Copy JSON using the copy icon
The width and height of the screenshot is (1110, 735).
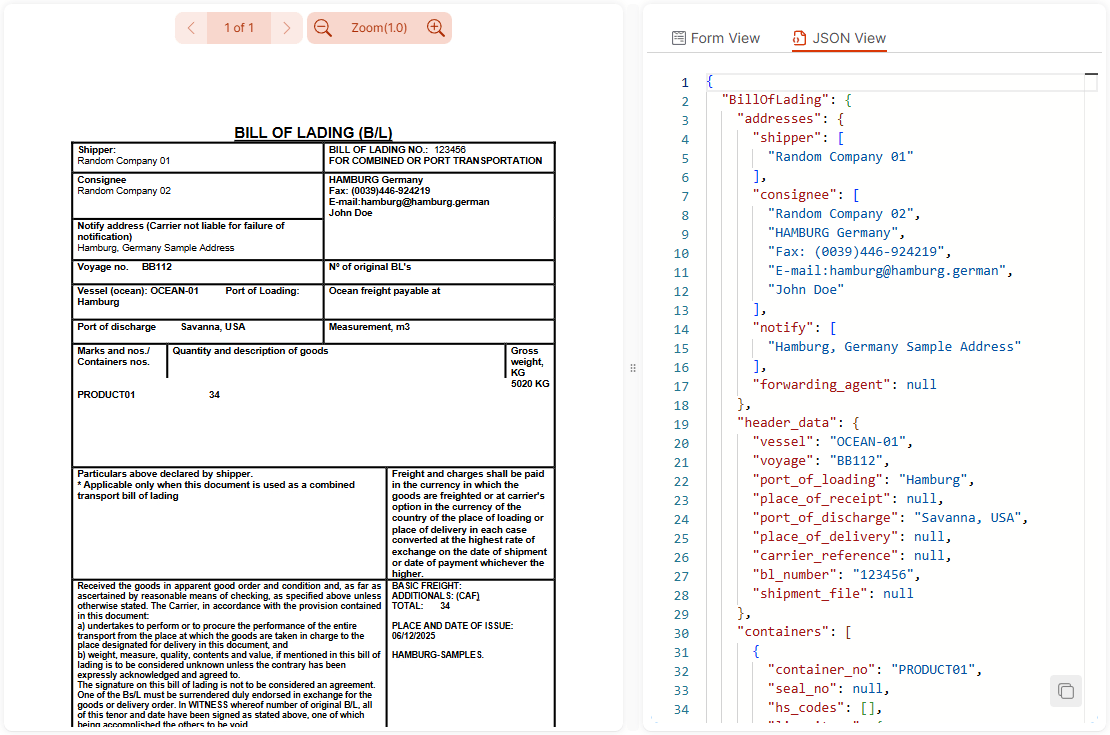coord(1065,691)
